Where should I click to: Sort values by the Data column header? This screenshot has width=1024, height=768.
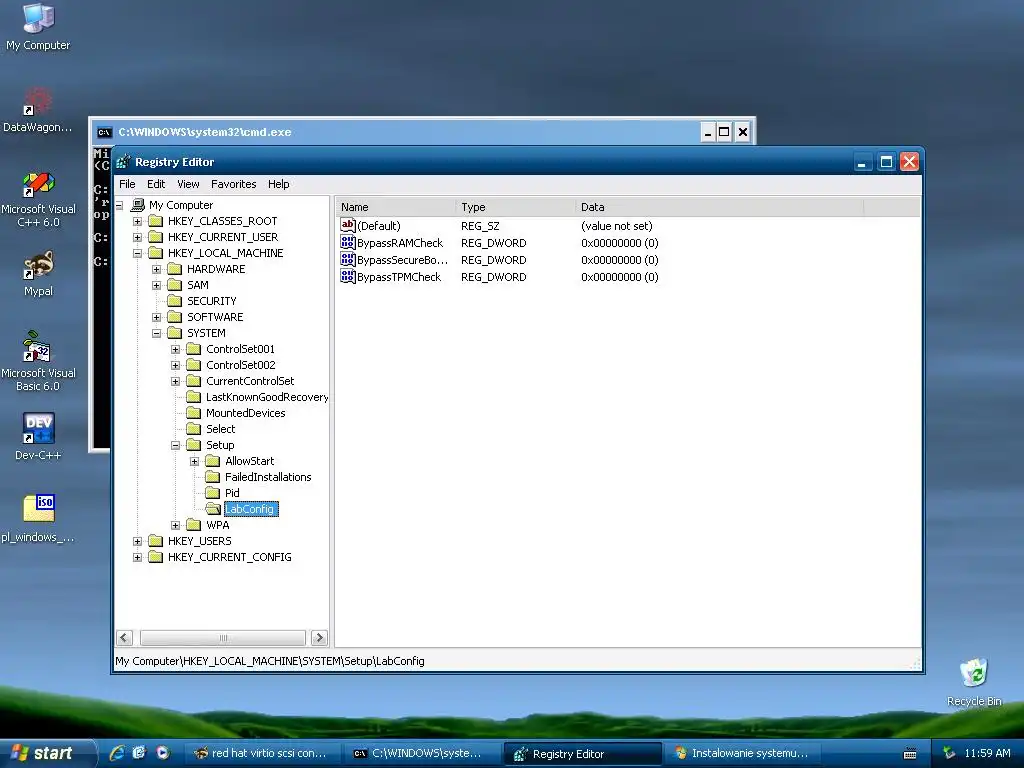720,207
